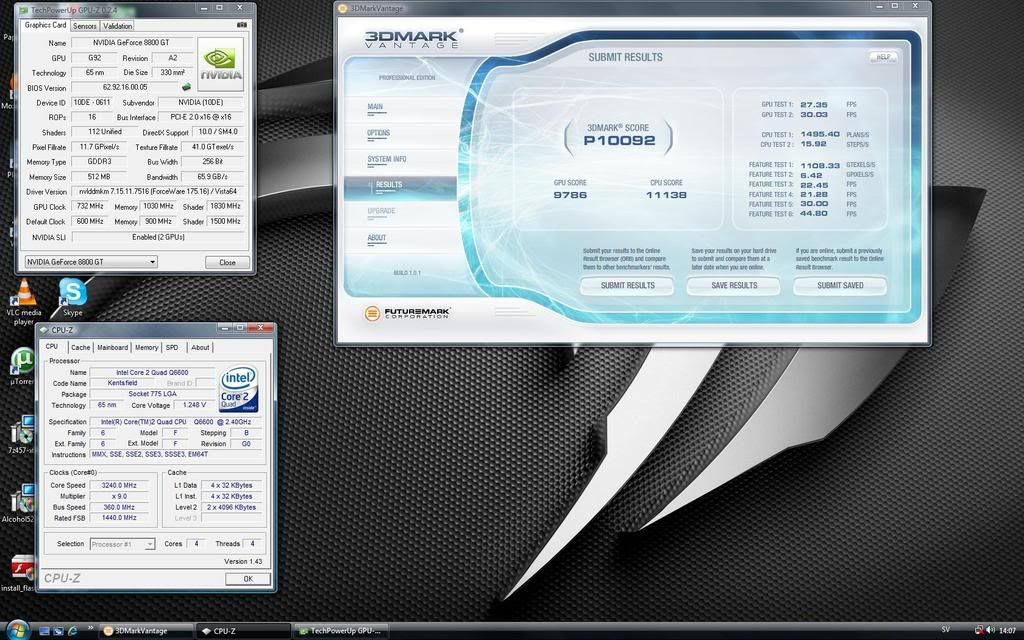Click the Futuremark Corporation logo
This screenshot has height=640, width=1024.
coord(407,313)
